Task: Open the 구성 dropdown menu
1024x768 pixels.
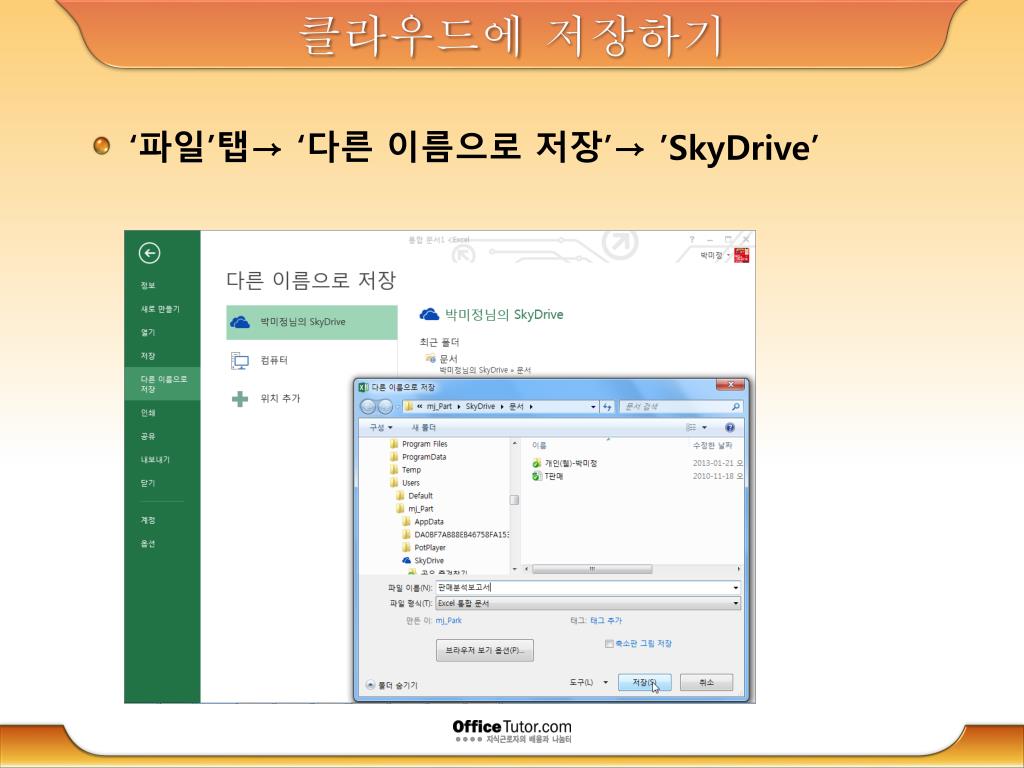Action: (381, 428)
